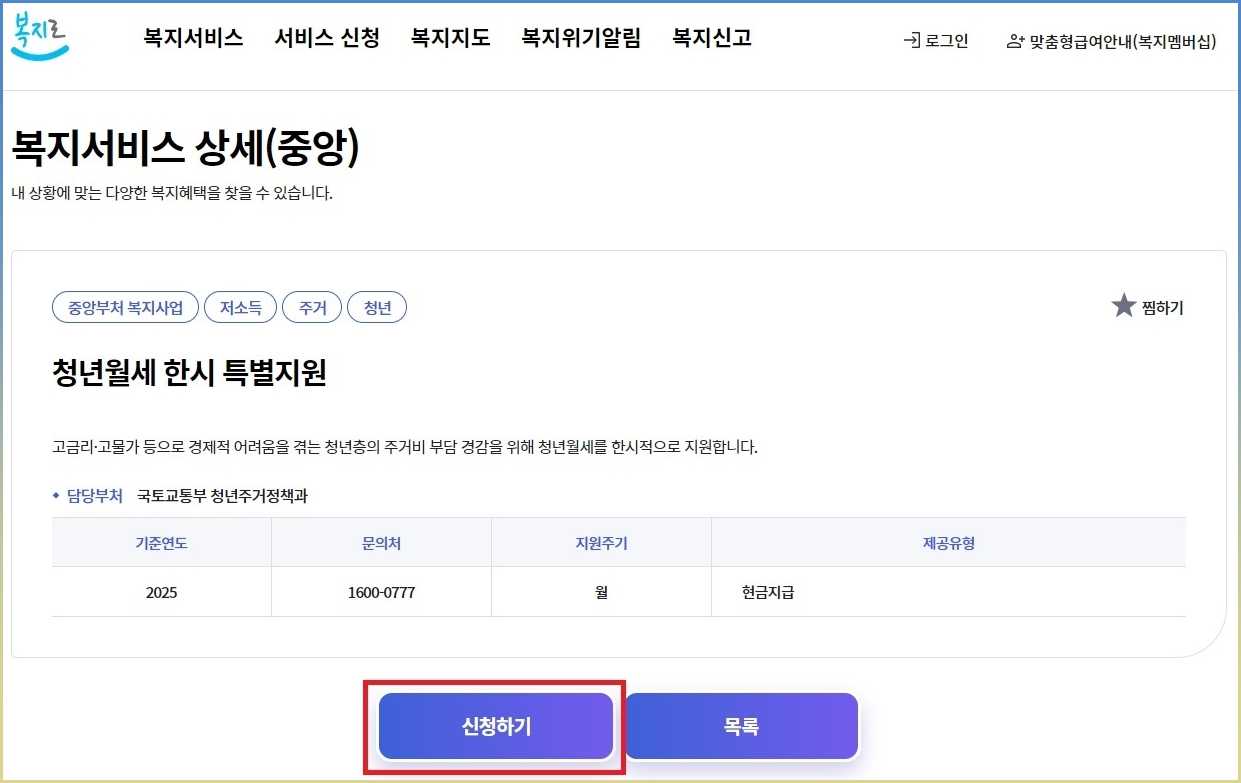The height and width of the screenshot is (783, 1241).
Task: Select the 저소득 category tag
Action: [x=240, y=307]
